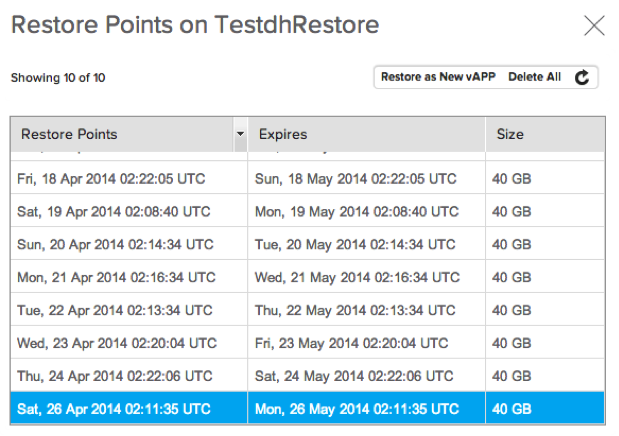This screenshot has height=436, width=619.
Task: Sort by Restore Points column header
Action: coord(120,134)
